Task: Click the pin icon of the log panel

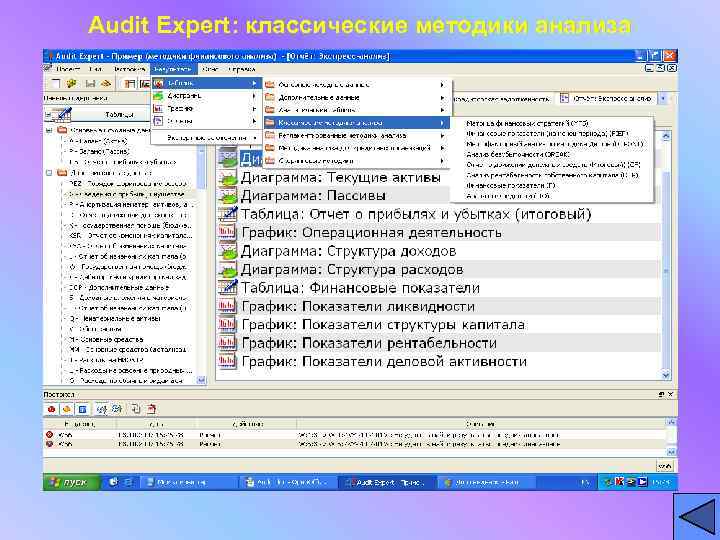Action: click(661, 394)
